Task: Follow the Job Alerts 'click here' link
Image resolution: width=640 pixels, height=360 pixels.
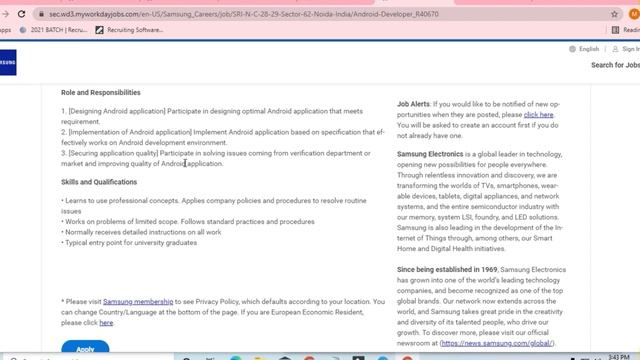Action: tap(538, 115)
